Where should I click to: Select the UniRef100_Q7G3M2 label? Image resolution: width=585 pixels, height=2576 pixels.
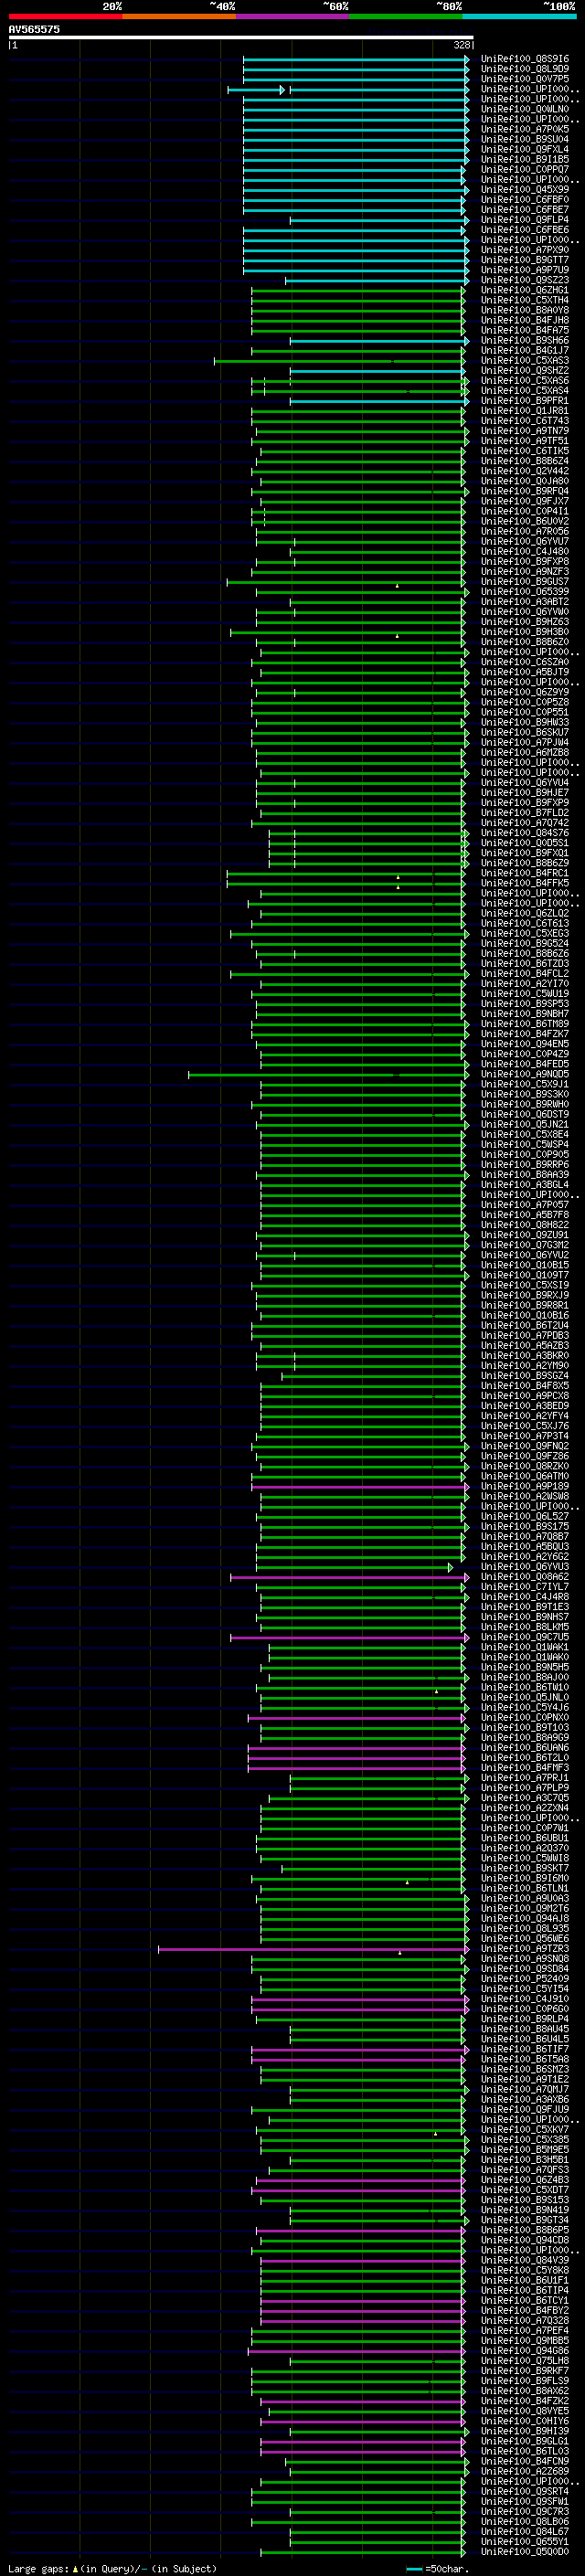(525, 1245)
